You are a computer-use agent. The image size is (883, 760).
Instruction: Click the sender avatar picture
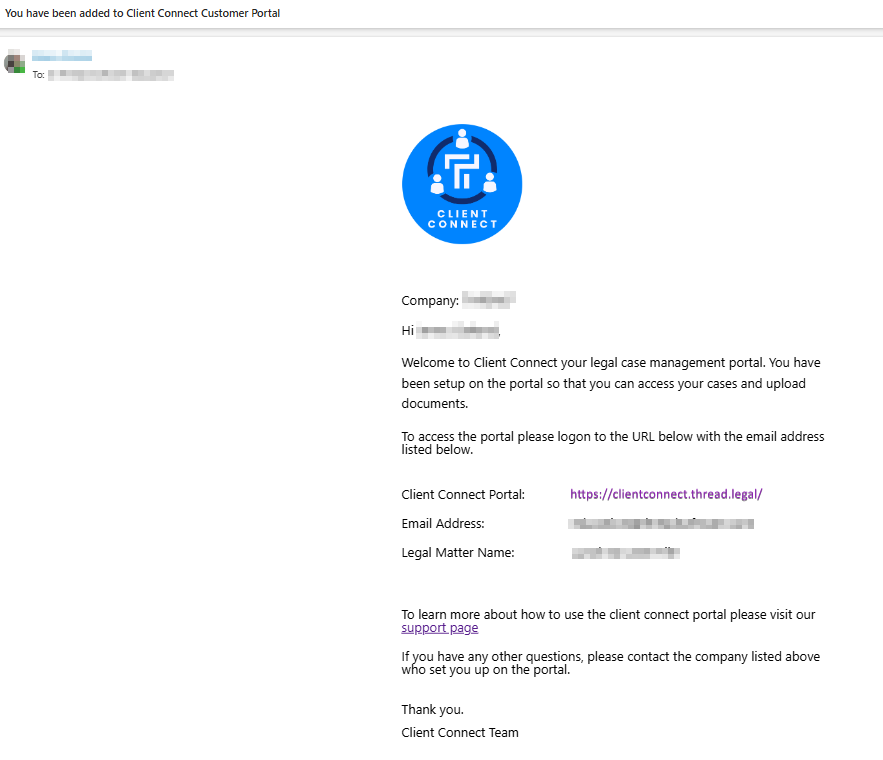(x=15, y=62)
